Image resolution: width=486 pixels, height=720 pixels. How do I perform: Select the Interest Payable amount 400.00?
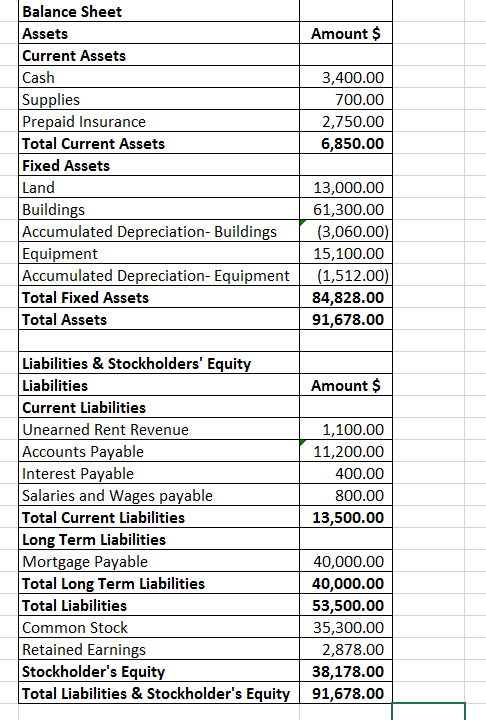coord(346,473)
